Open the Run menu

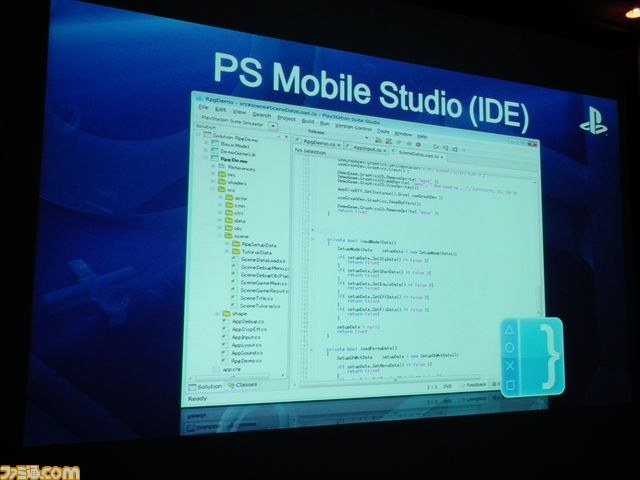tap(325, 123)
